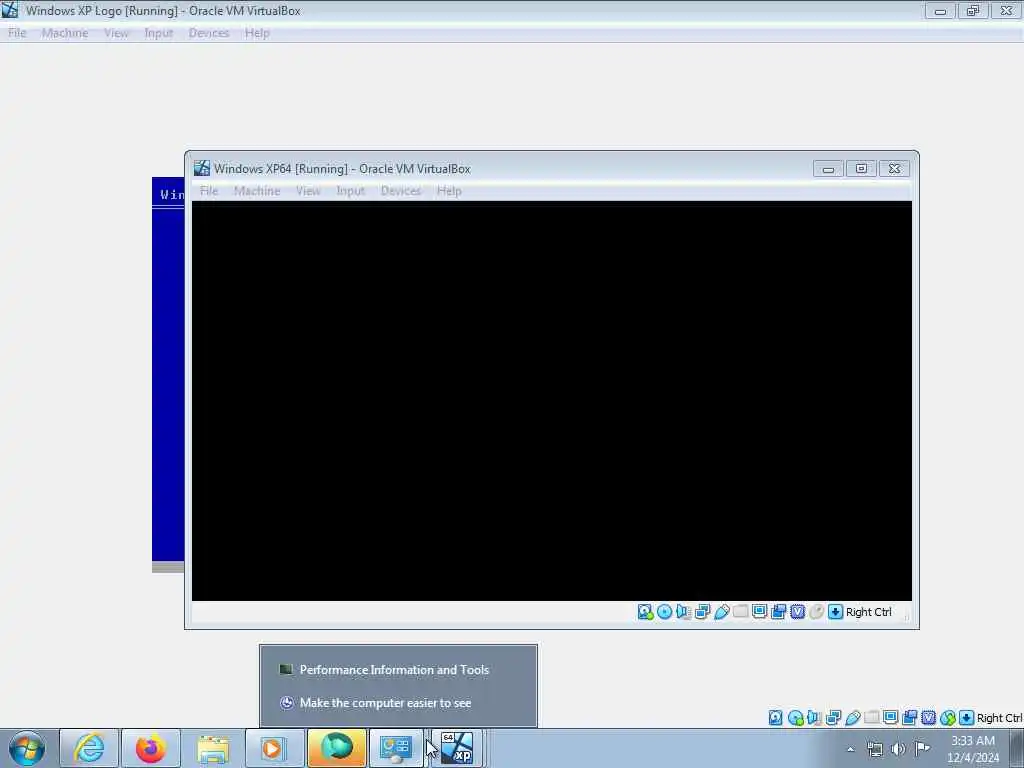Open Devices menu in Windows XP Logo window

pos(209,33)
